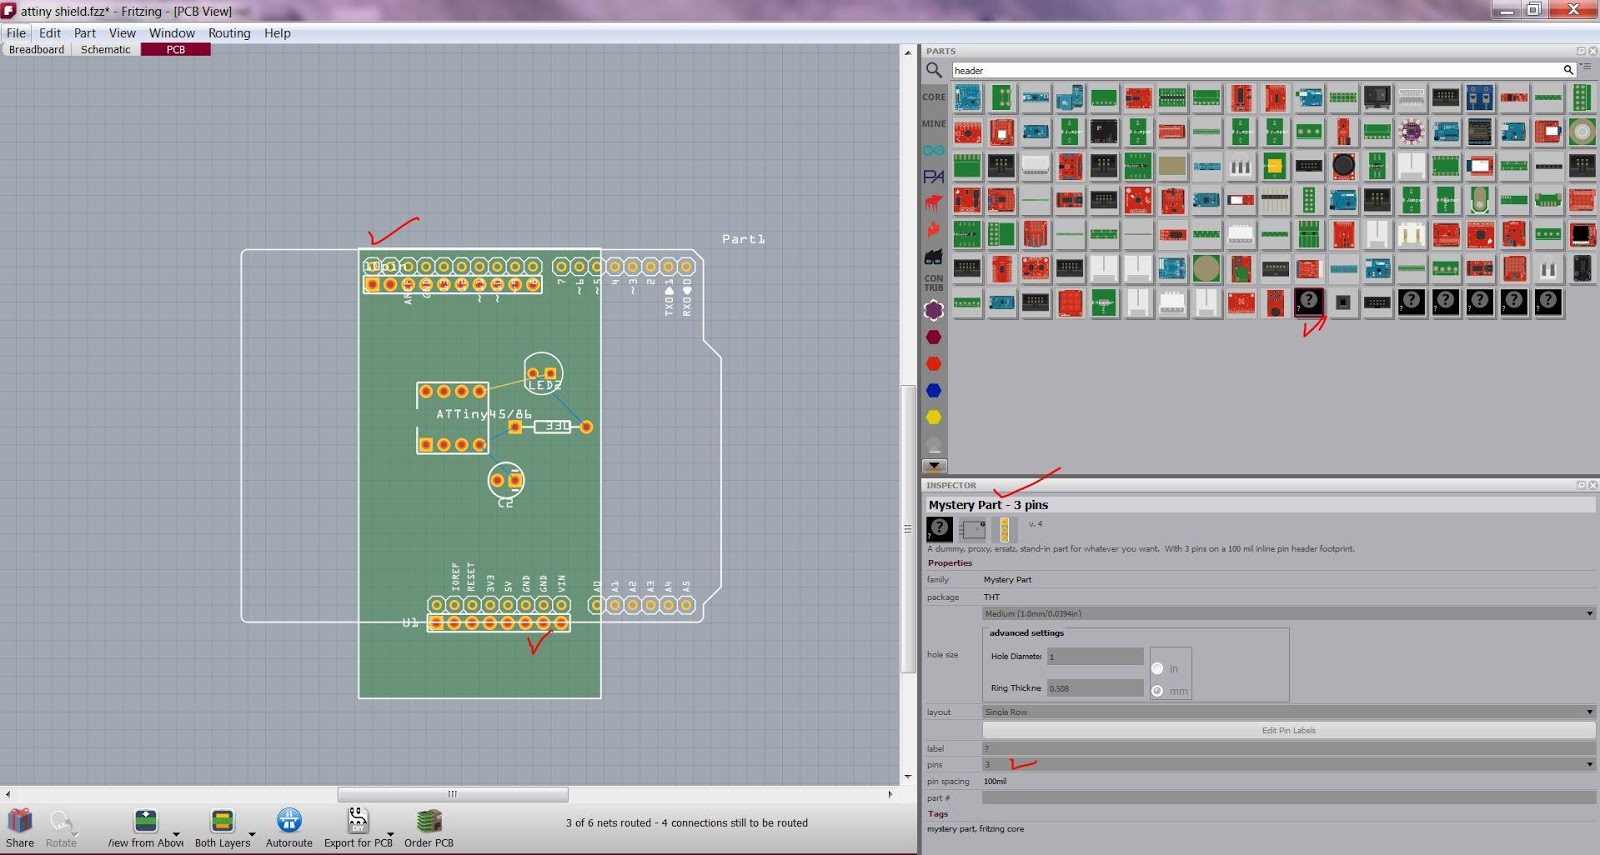The height and width of the screenshot is (855, 1600).
Task: Open the orange-red hexagon parts bin
Action: [x=933, y=364]
